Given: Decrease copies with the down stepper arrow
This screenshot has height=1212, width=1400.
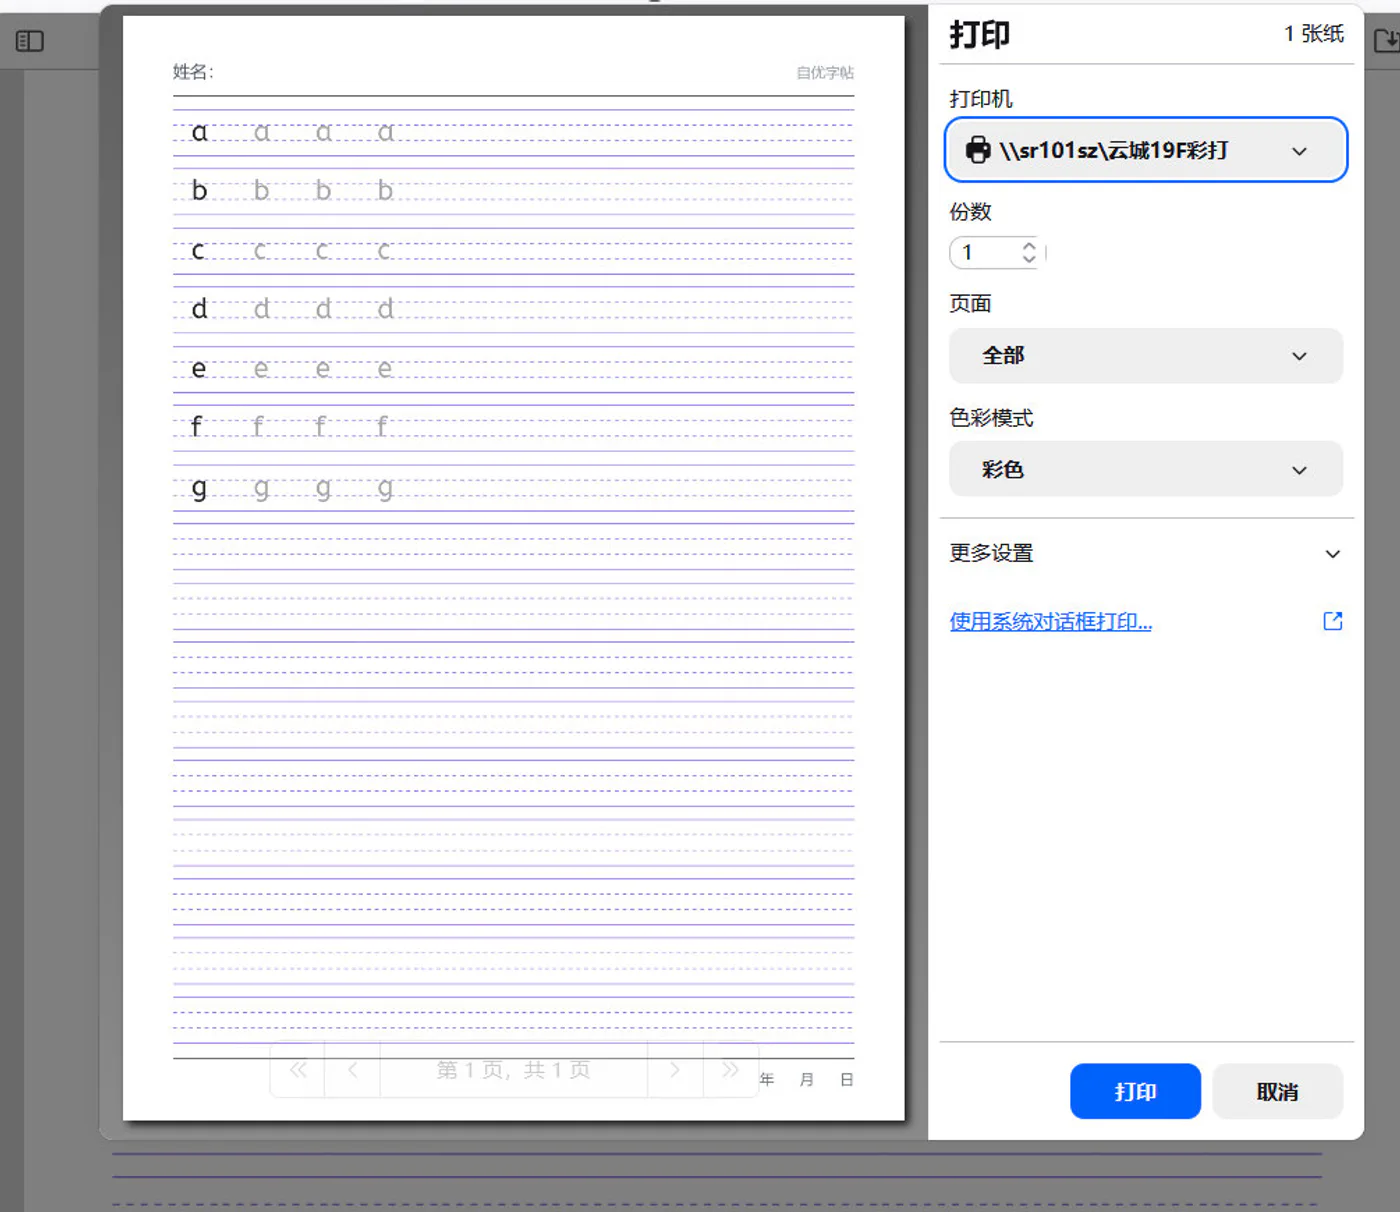Looking at the screenshot, I should [1029, 259].
